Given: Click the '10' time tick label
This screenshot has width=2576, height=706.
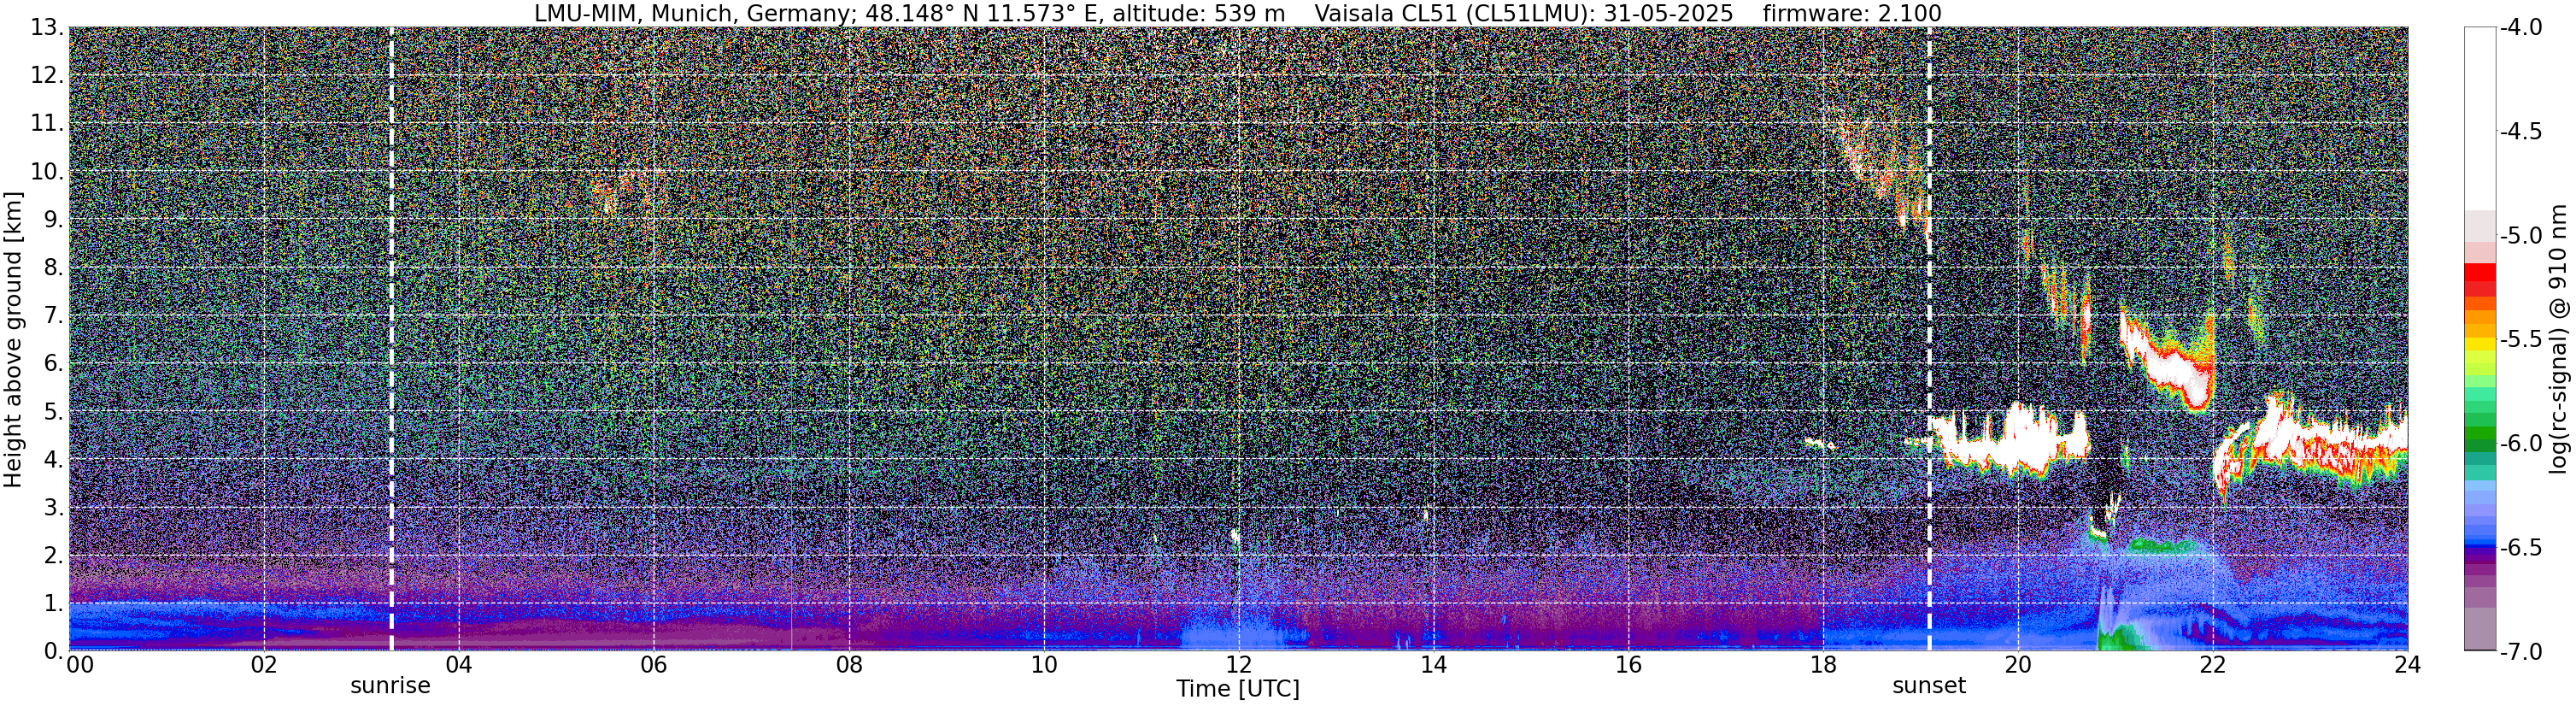Looking at the screenshot, I should (1043, 665).
